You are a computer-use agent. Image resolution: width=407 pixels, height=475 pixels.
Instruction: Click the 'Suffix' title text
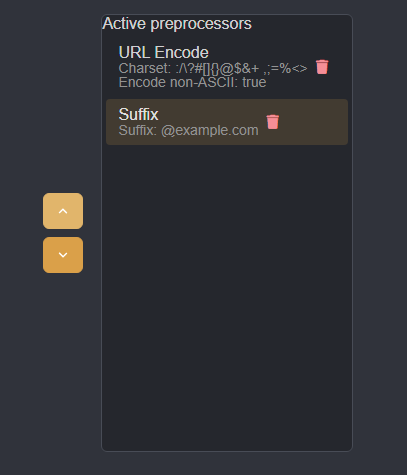click(138, 114)
